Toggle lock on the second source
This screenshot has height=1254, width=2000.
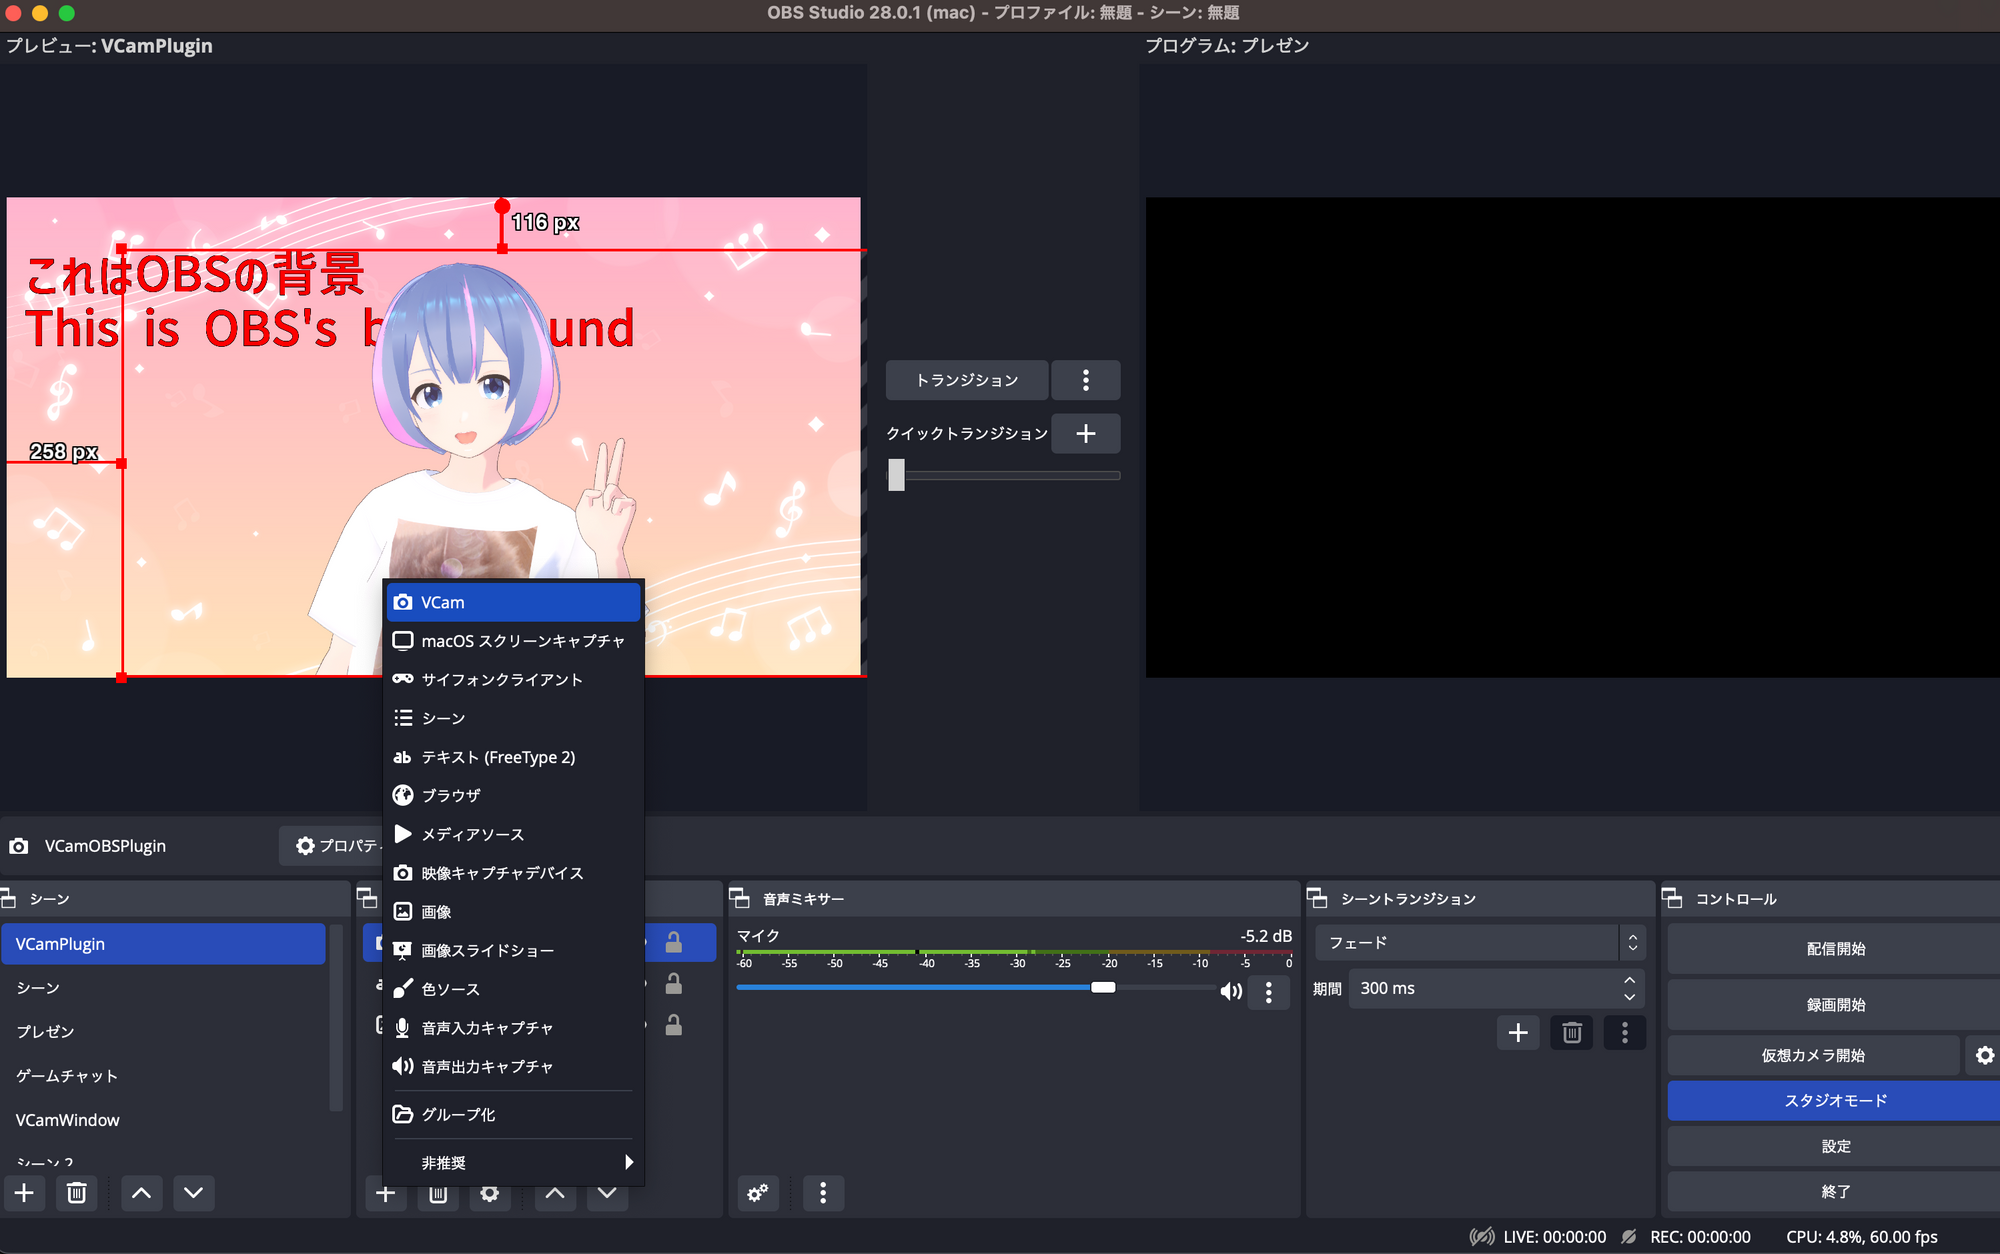(674, 985)
